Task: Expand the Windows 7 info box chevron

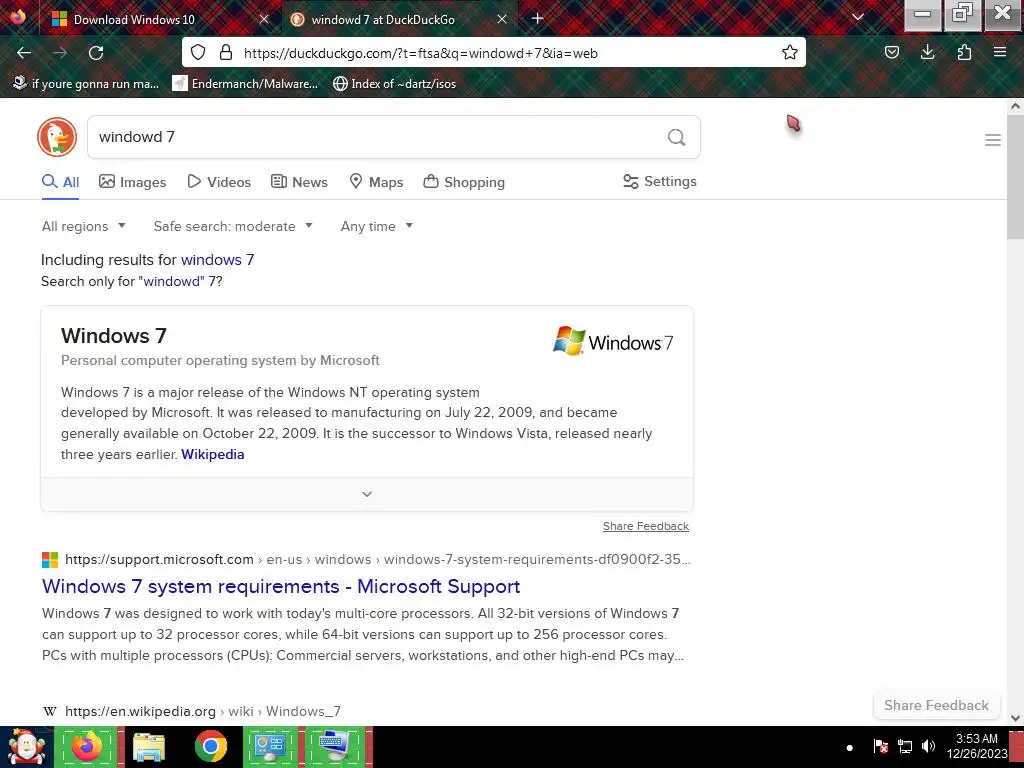Action: (367, 494)
